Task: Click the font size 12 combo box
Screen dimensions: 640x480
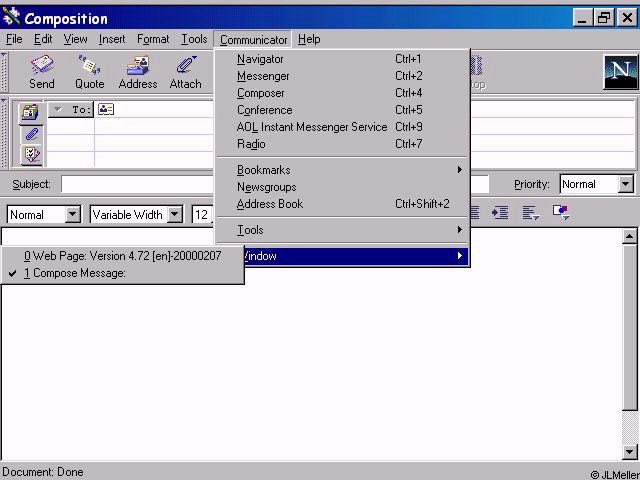Action: click(203, 214)
